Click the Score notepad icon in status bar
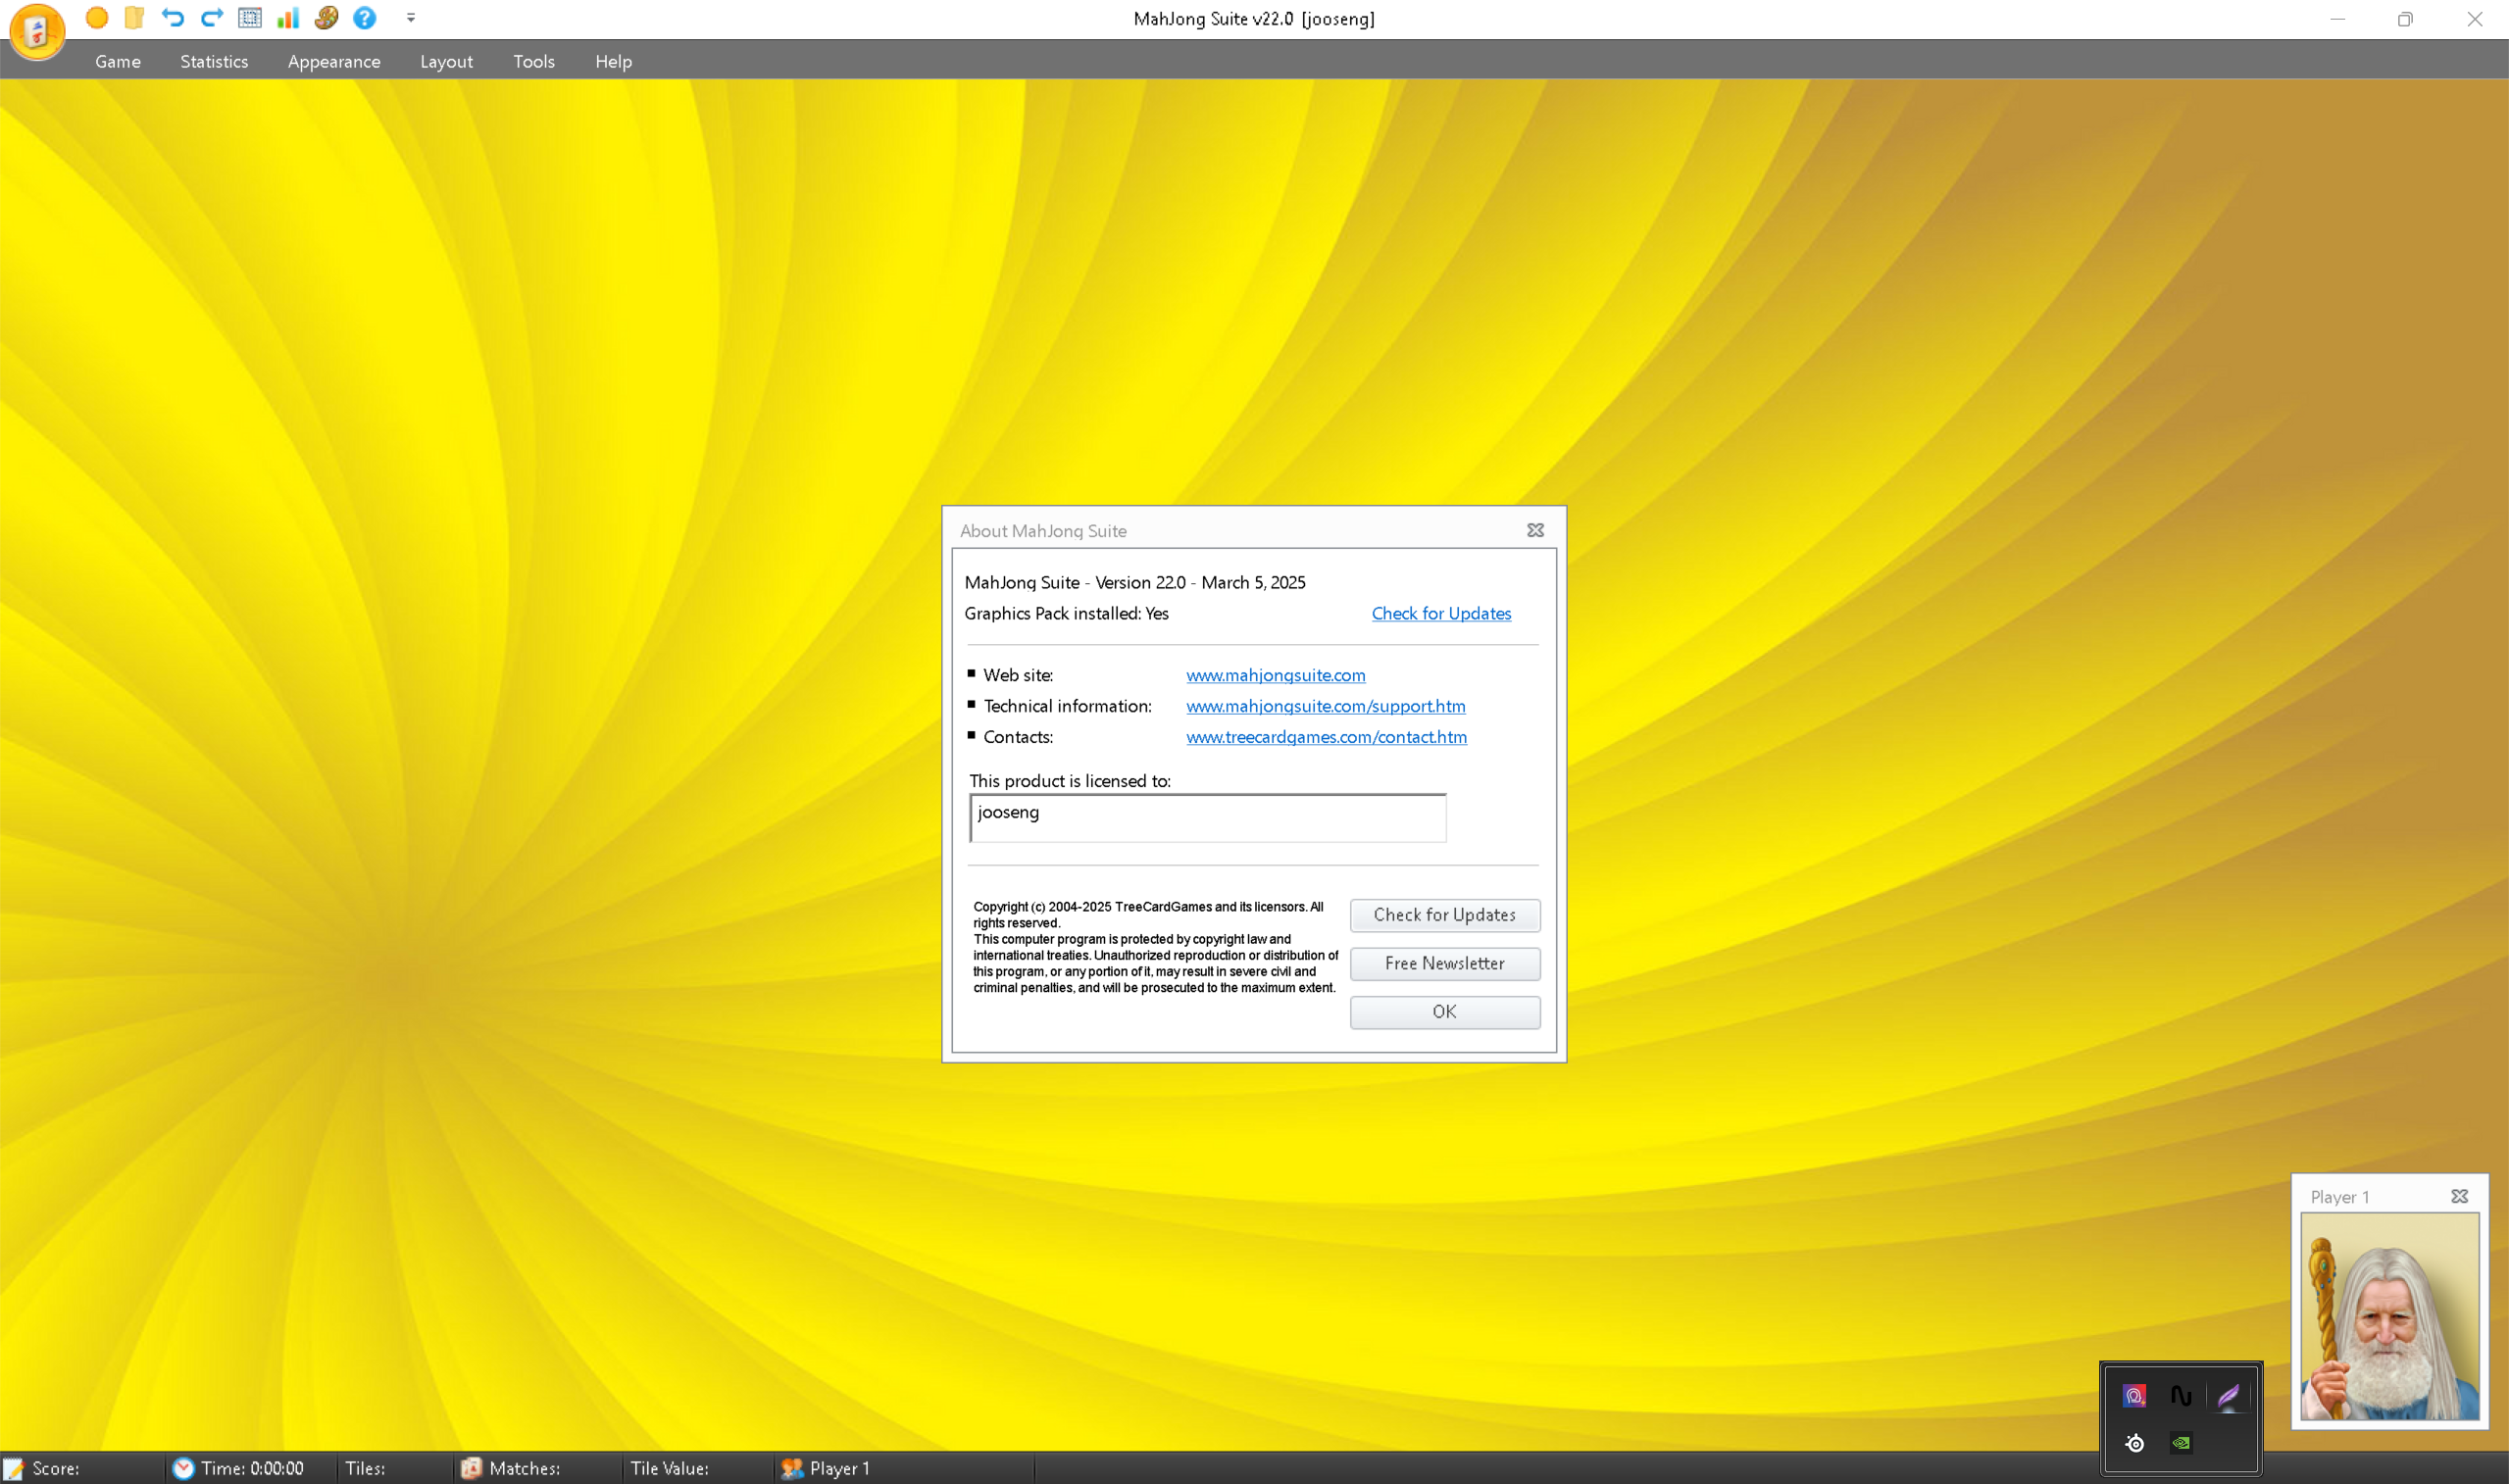Viewport: 2509px width, 1484px height. pyautogui.click(x=13, y=1468)
